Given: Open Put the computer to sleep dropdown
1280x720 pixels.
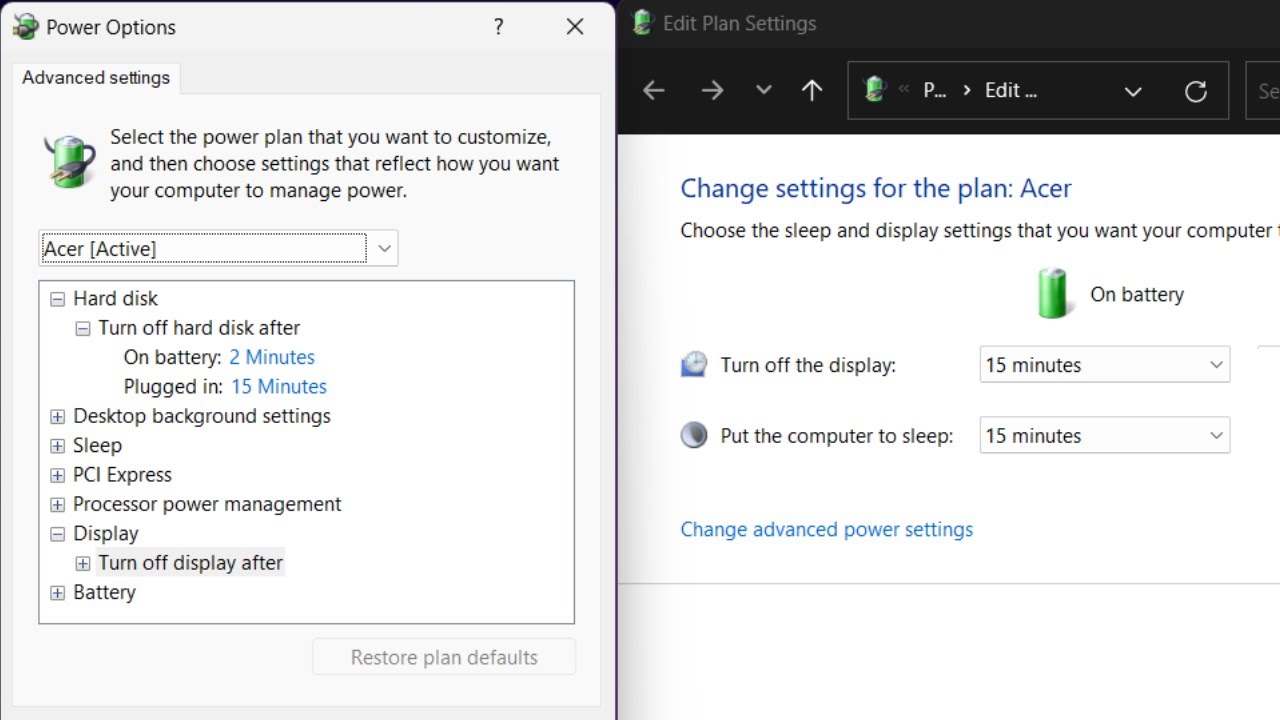Looking at the screenshot, I should (x=1104, y=436).
